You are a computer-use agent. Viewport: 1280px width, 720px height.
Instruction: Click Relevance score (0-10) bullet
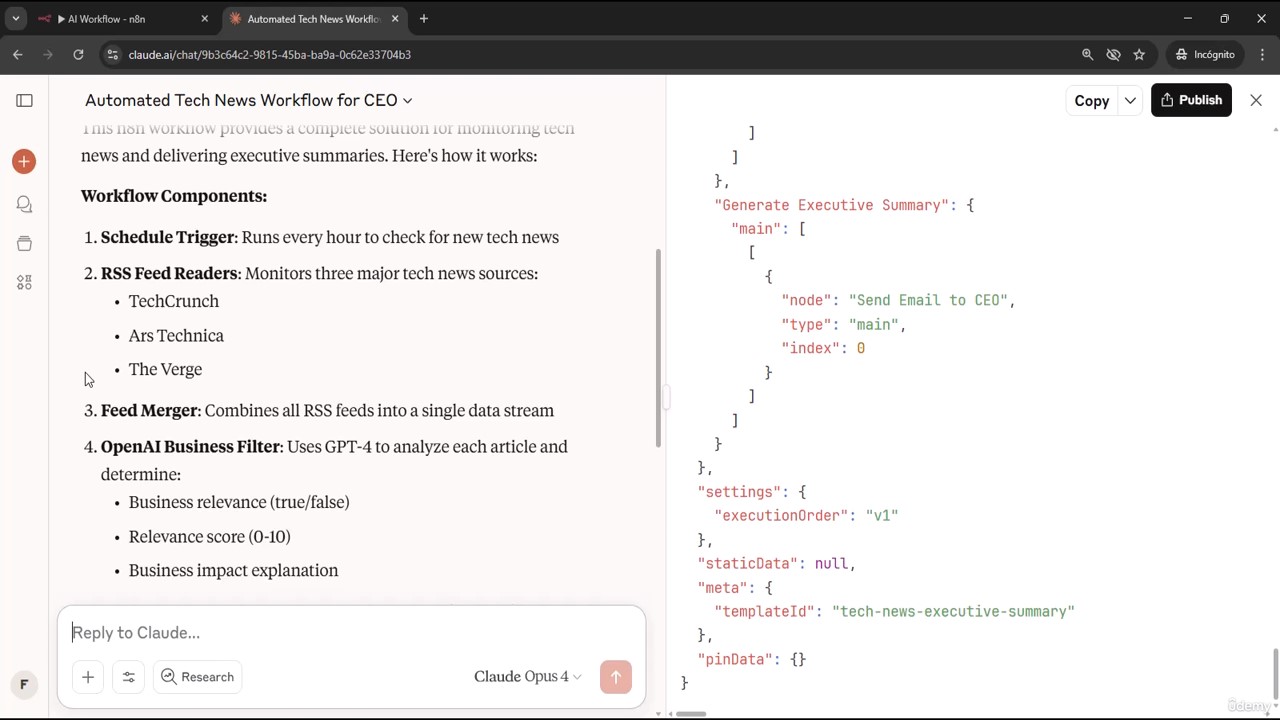click(210, 537)
